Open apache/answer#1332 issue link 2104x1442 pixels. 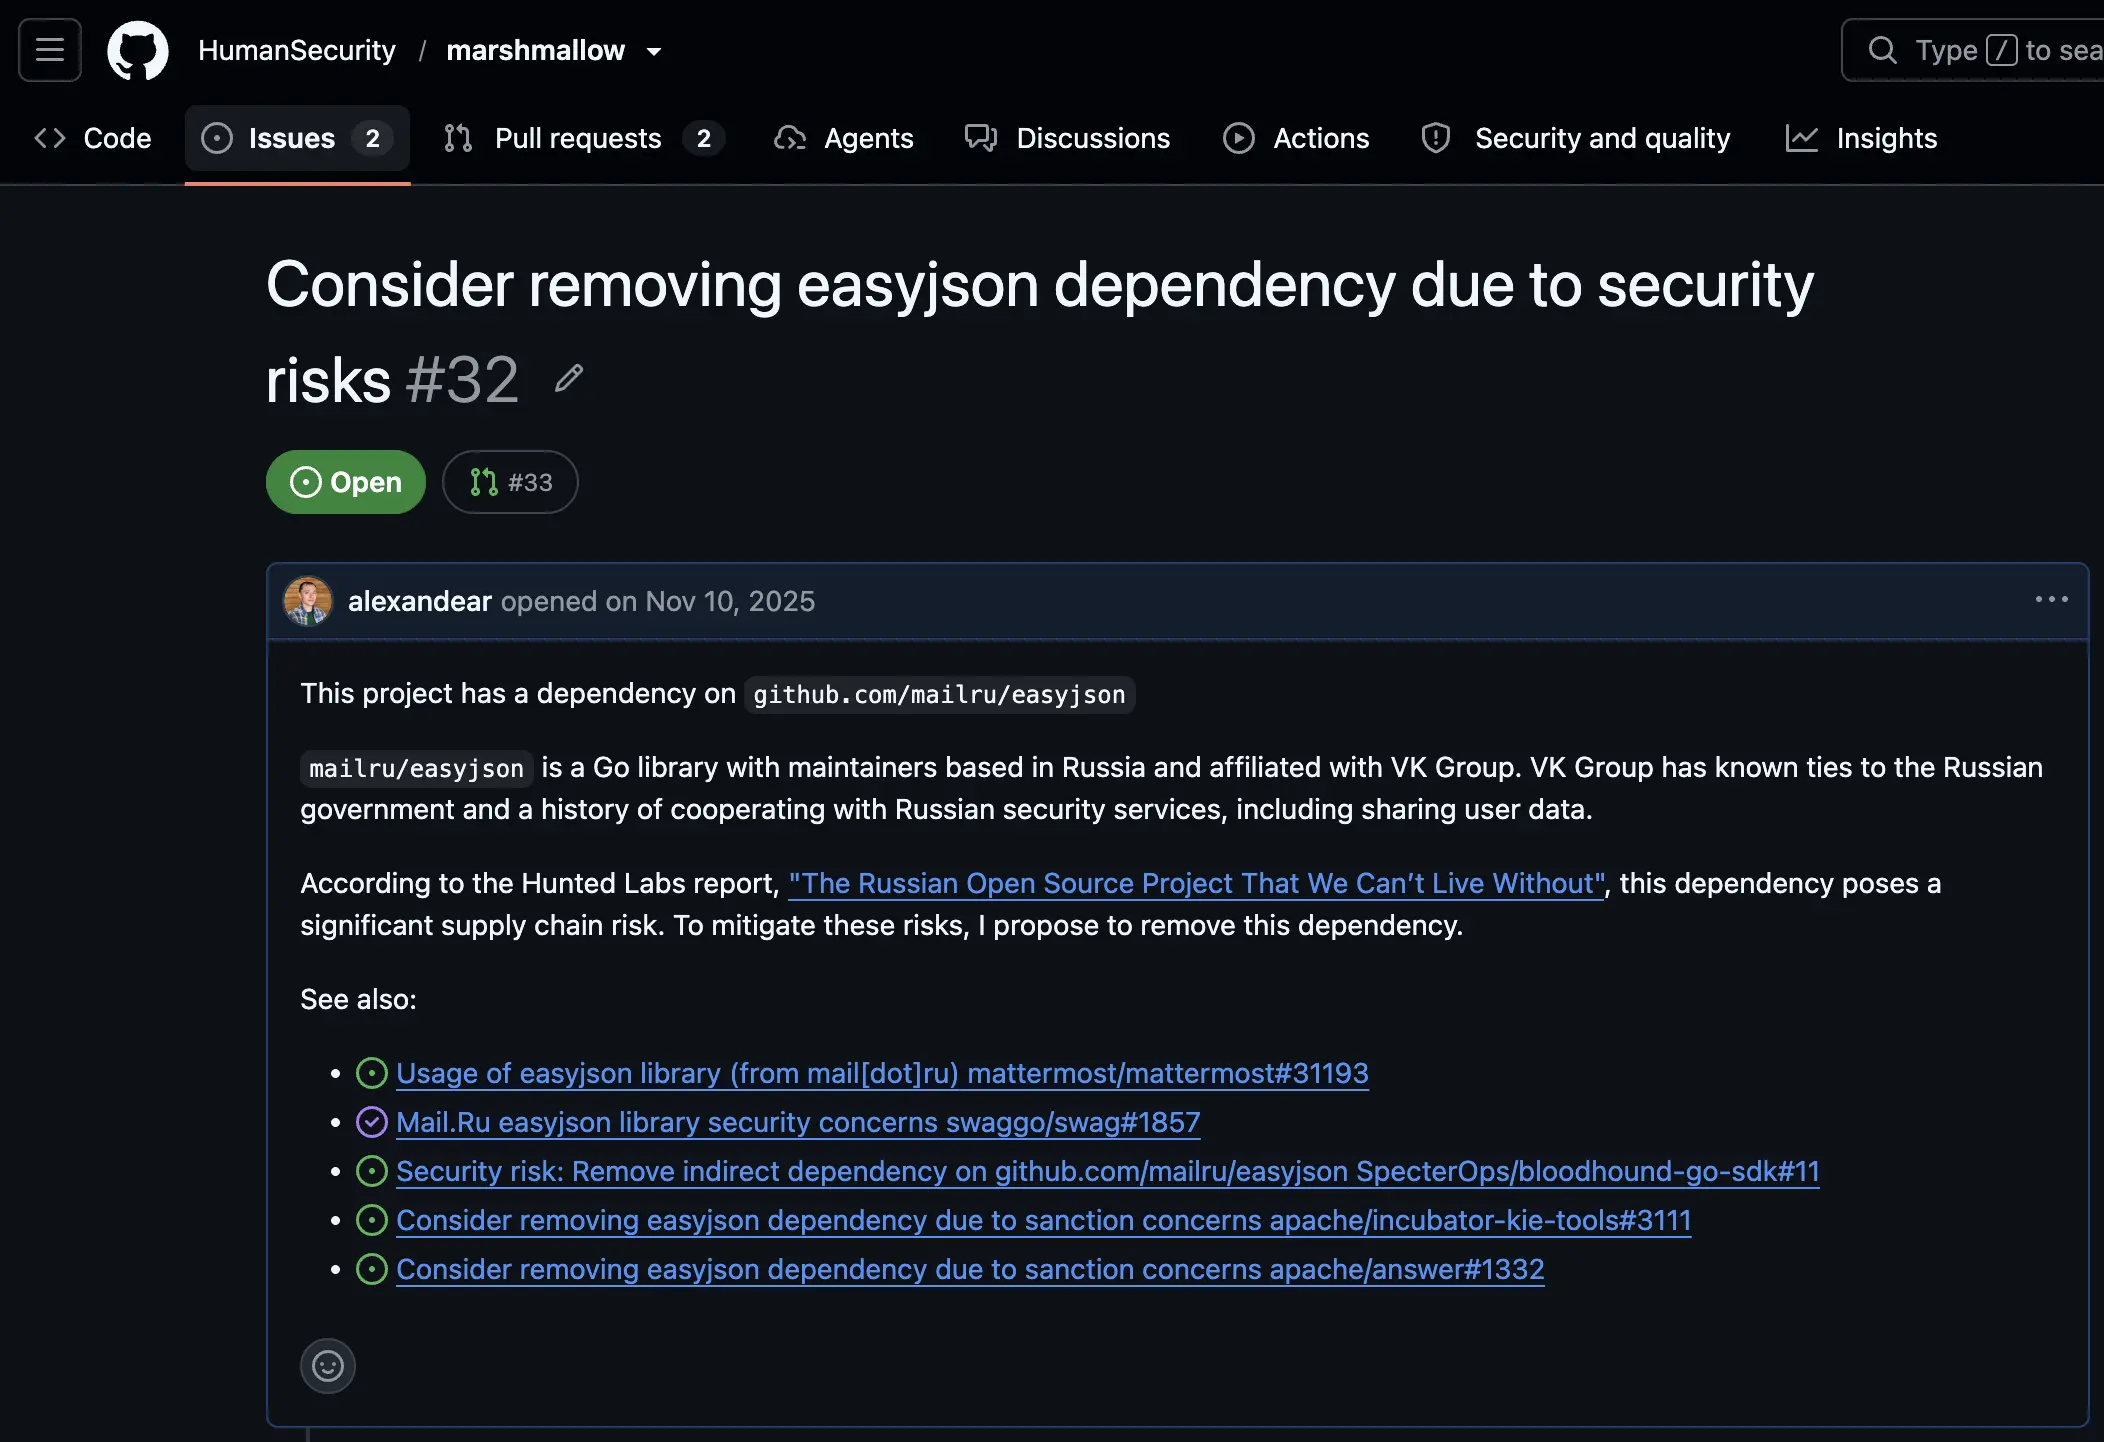click(x=970, y=1269)
